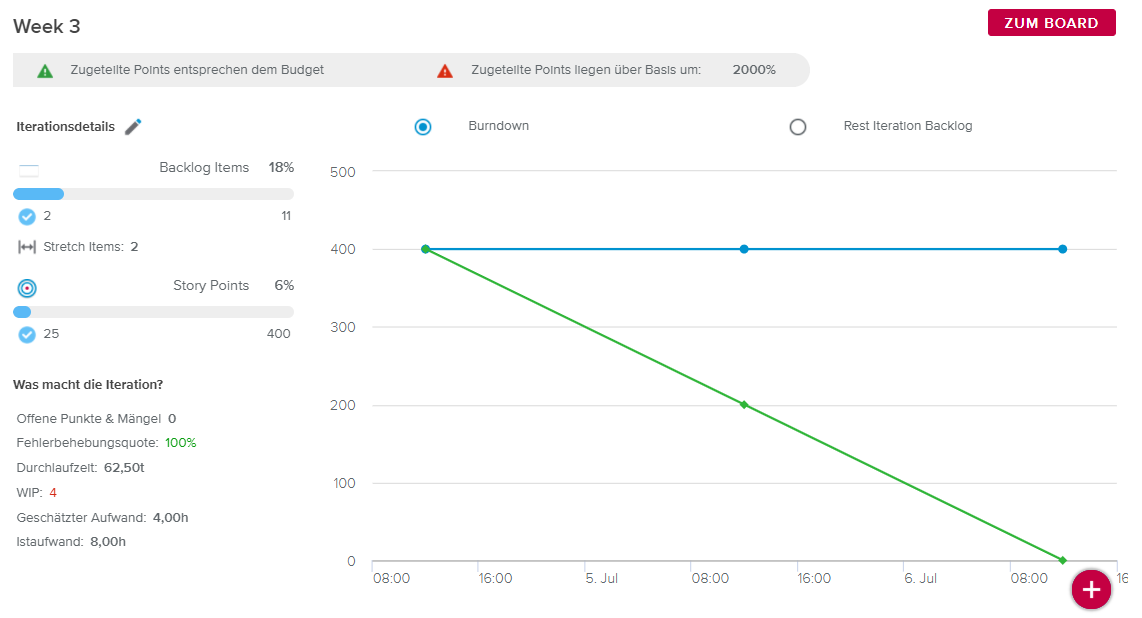Click the Backlog Items progress bar
This screenshot has height=618, width=1142.
153,194
